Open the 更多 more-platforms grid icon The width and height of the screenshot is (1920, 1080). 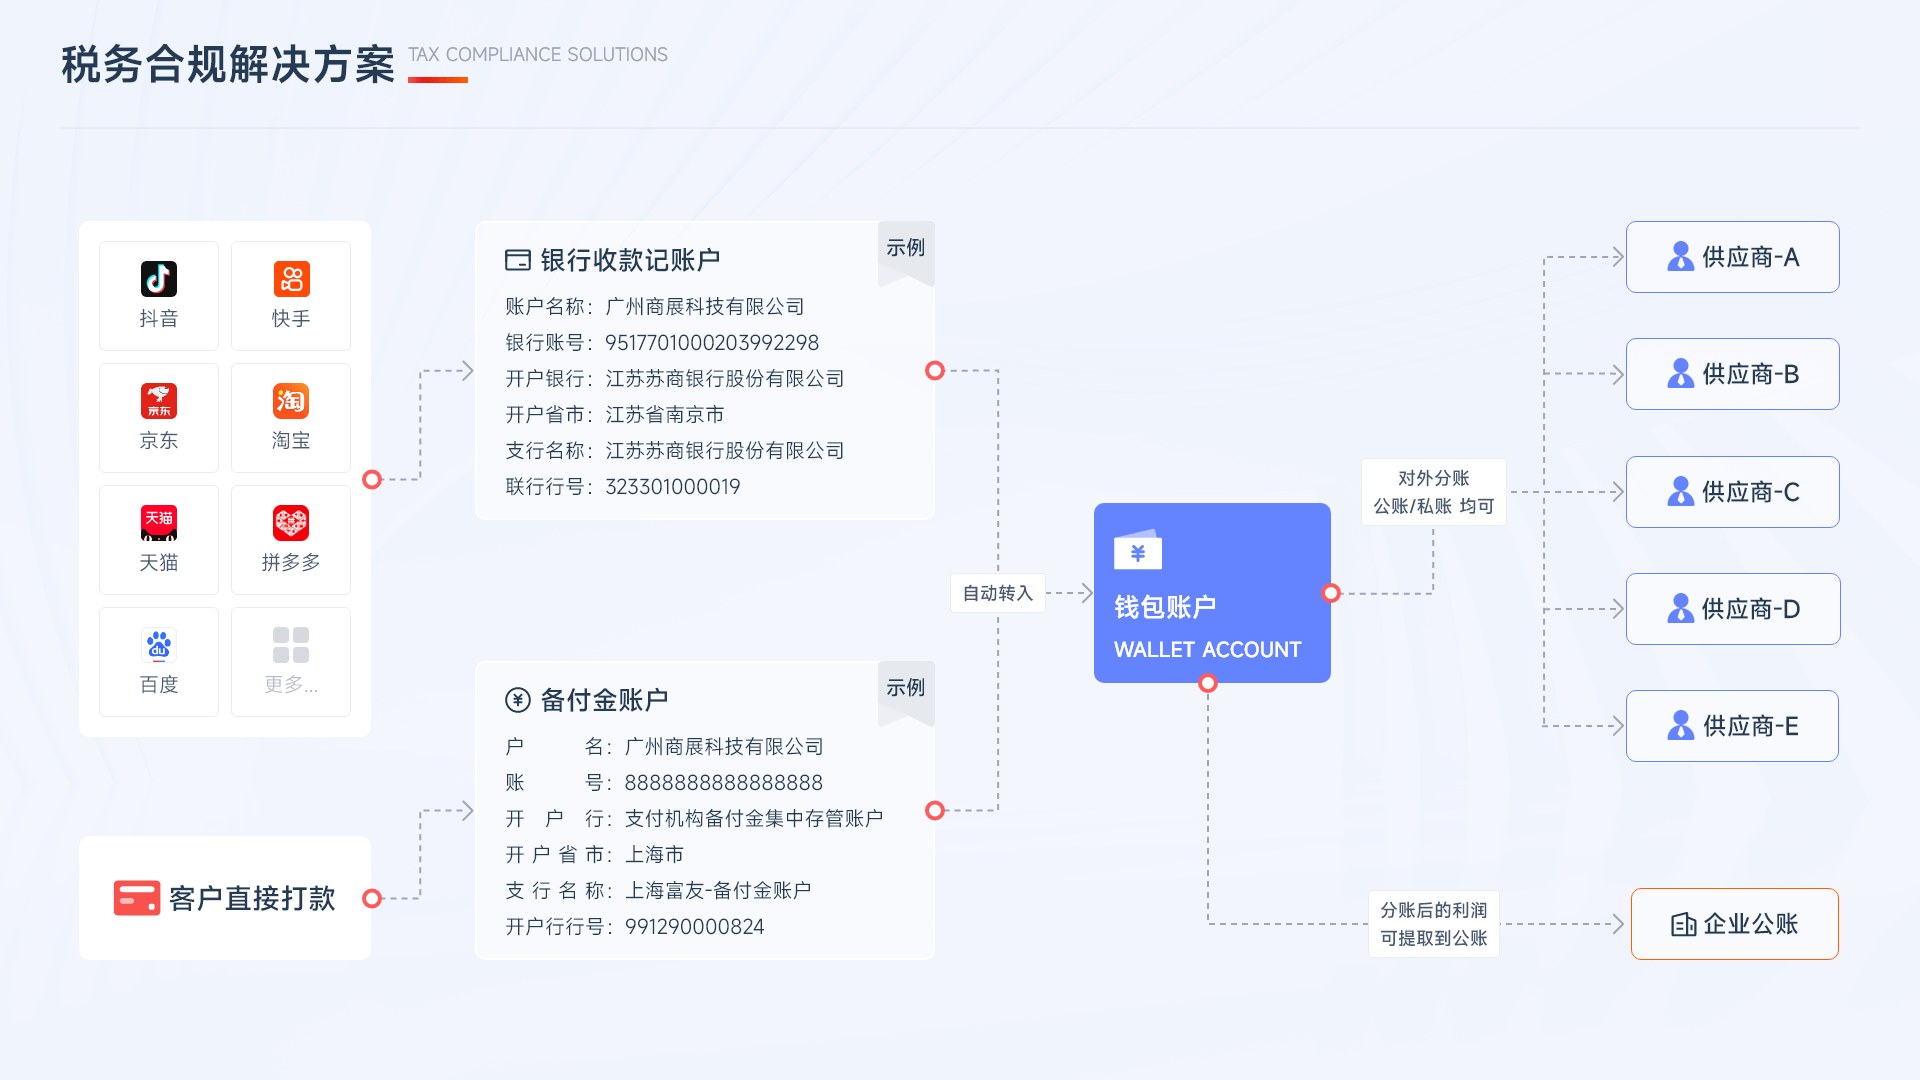pyautogui.click(x=291, y=645)
